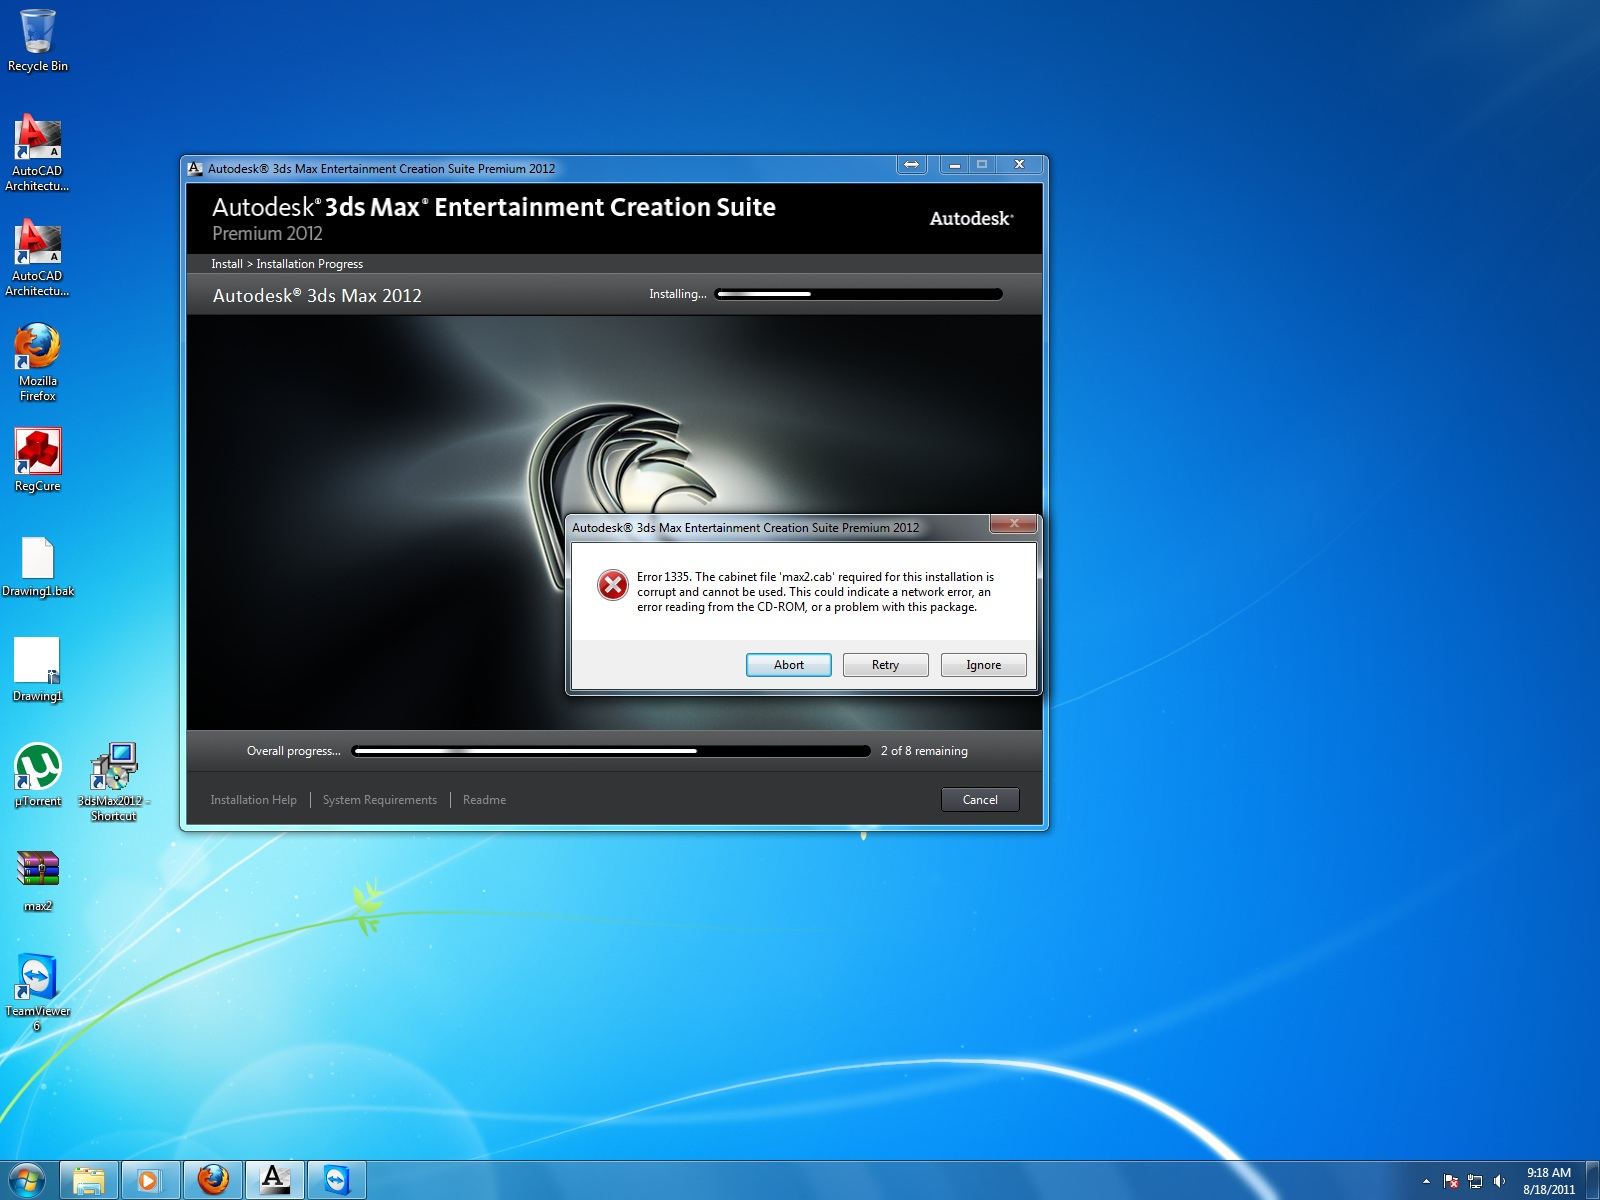Click the 3ds Max Installing progress bar
Viewport: 1600px width, 1200px height.
[x=859, y=294]
